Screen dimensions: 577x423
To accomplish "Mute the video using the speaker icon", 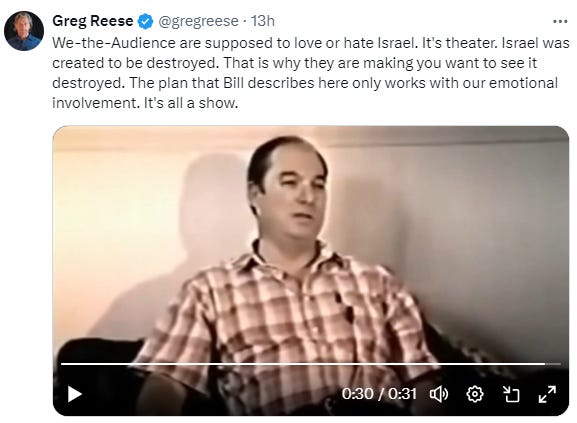I will (439, 394).
